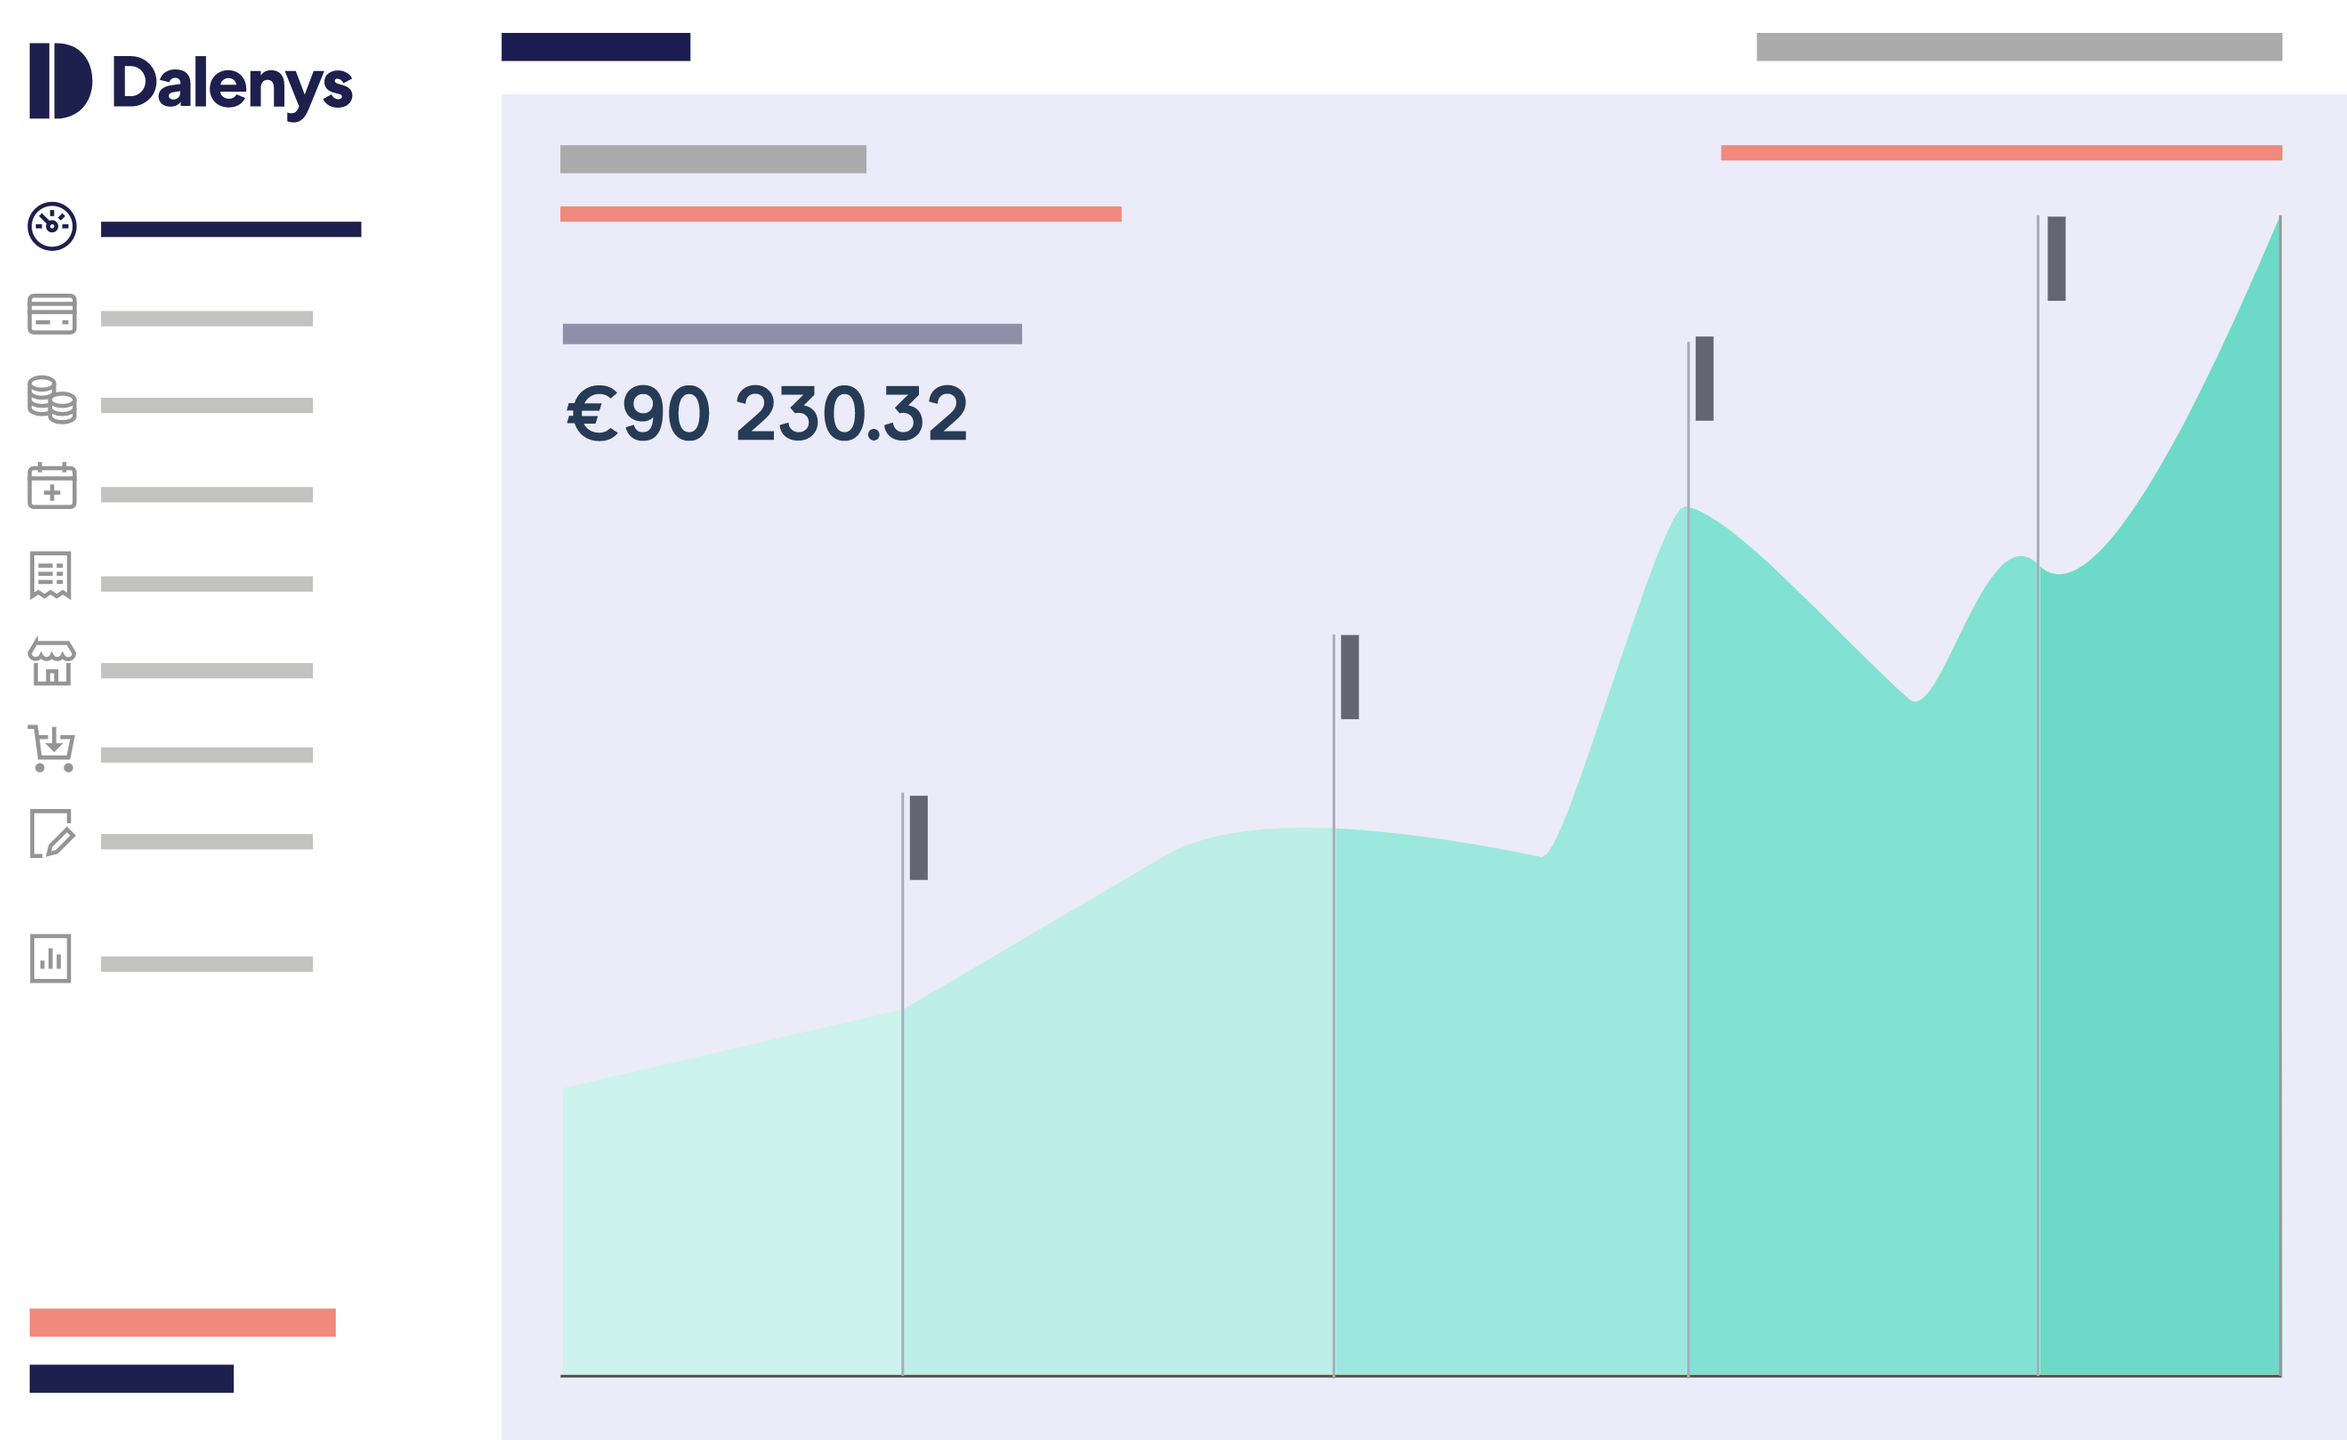Open the stacked coins icon
The image size is (2347, 1440).
[x=52, y=400]
